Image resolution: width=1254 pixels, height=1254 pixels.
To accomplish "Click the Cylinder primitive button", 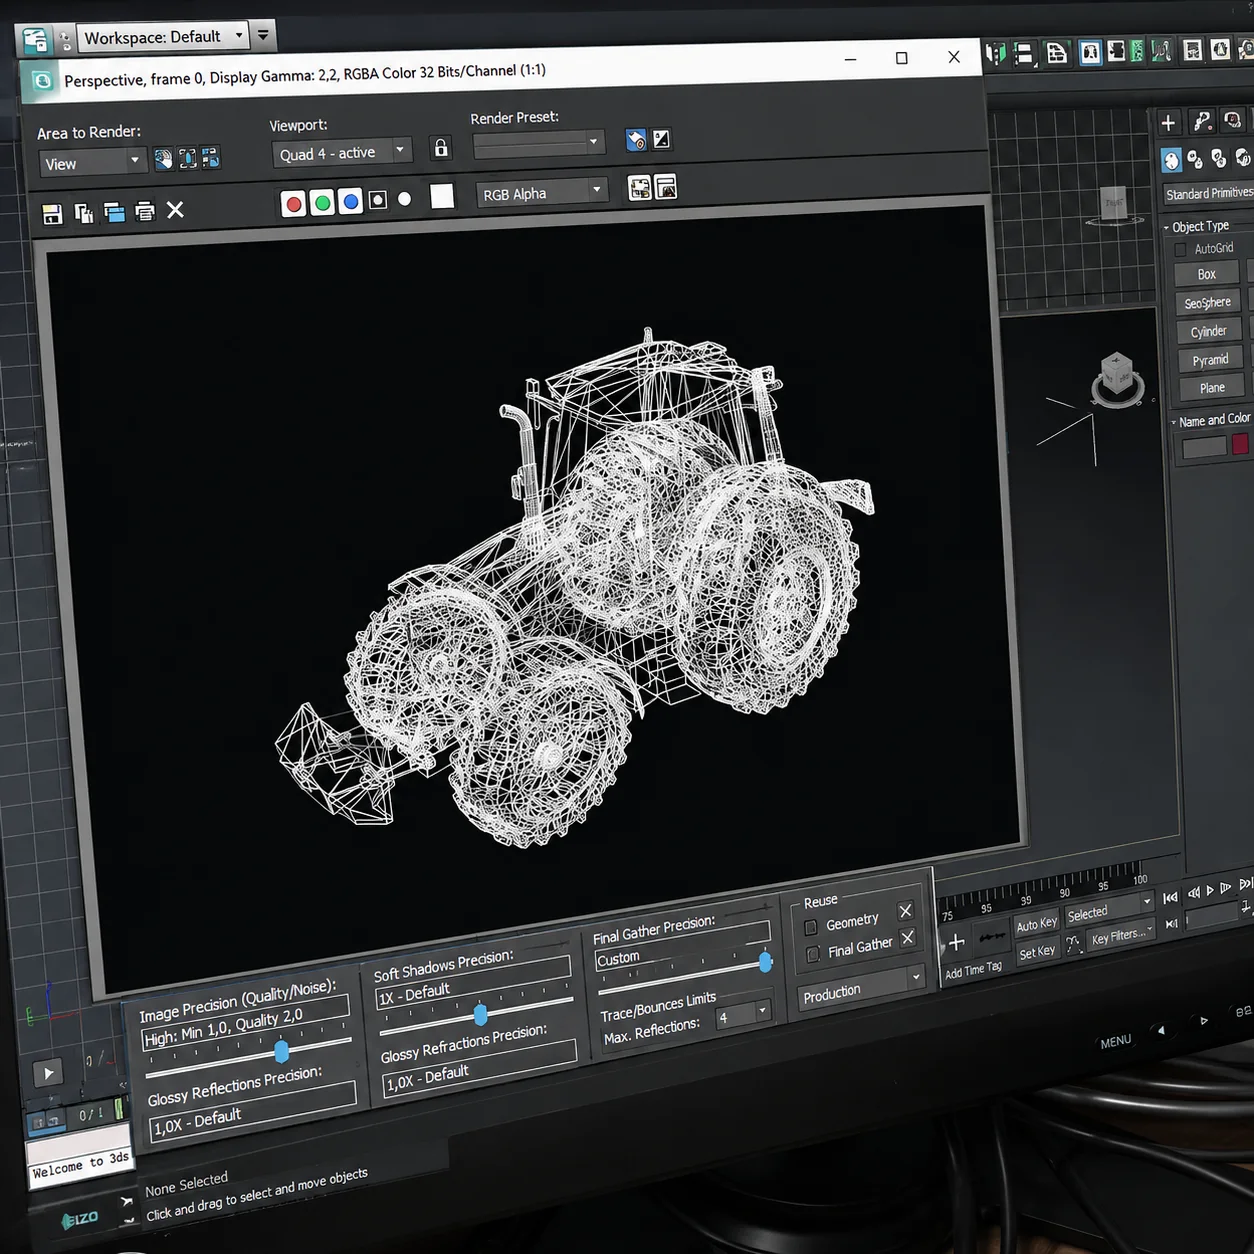I will (x=1208, y=331).
